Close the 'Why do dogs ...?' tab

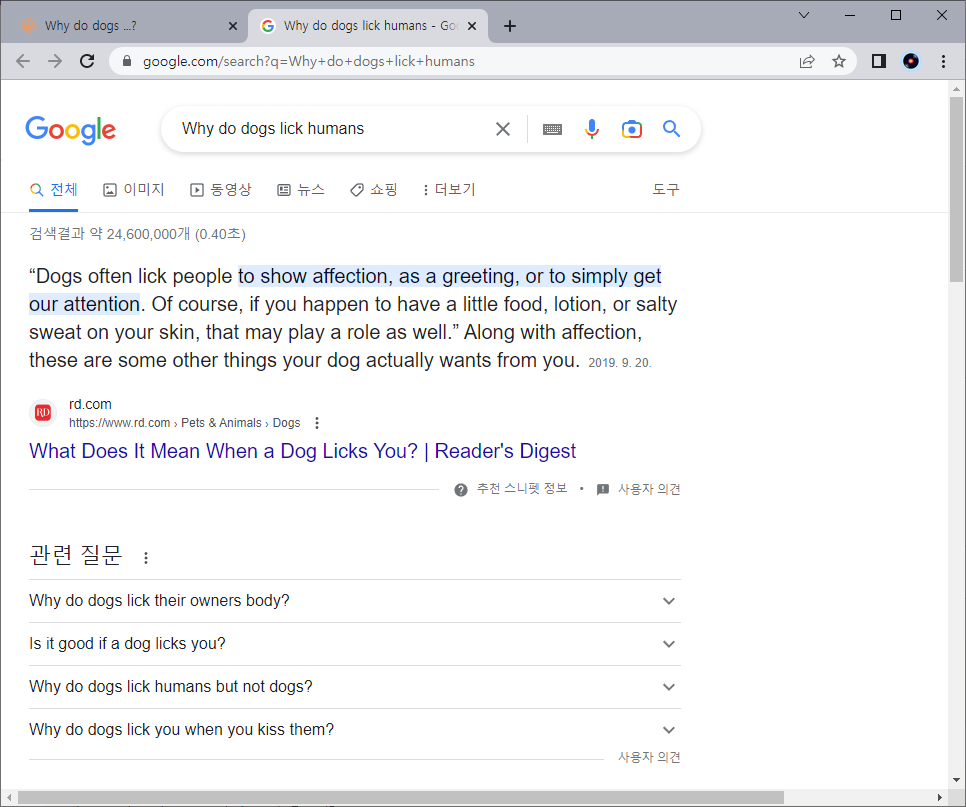click(x=233, y=26)
